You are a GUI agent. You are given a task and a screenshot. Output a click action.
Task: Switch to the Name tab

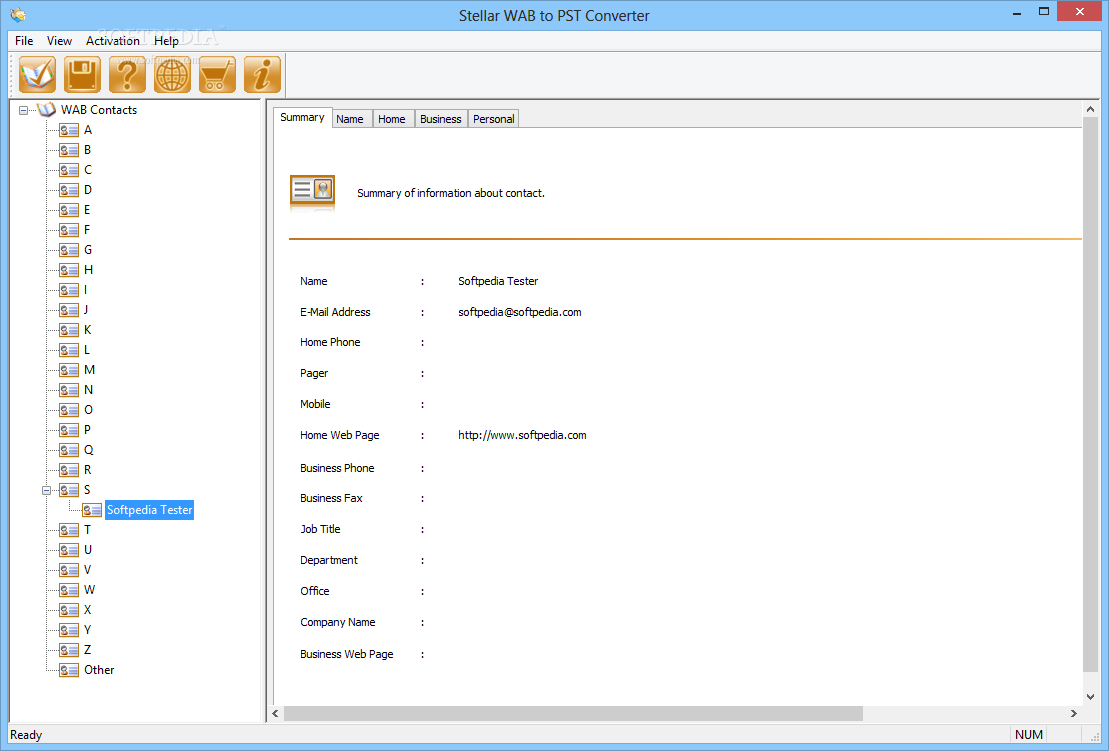point(350,119)
